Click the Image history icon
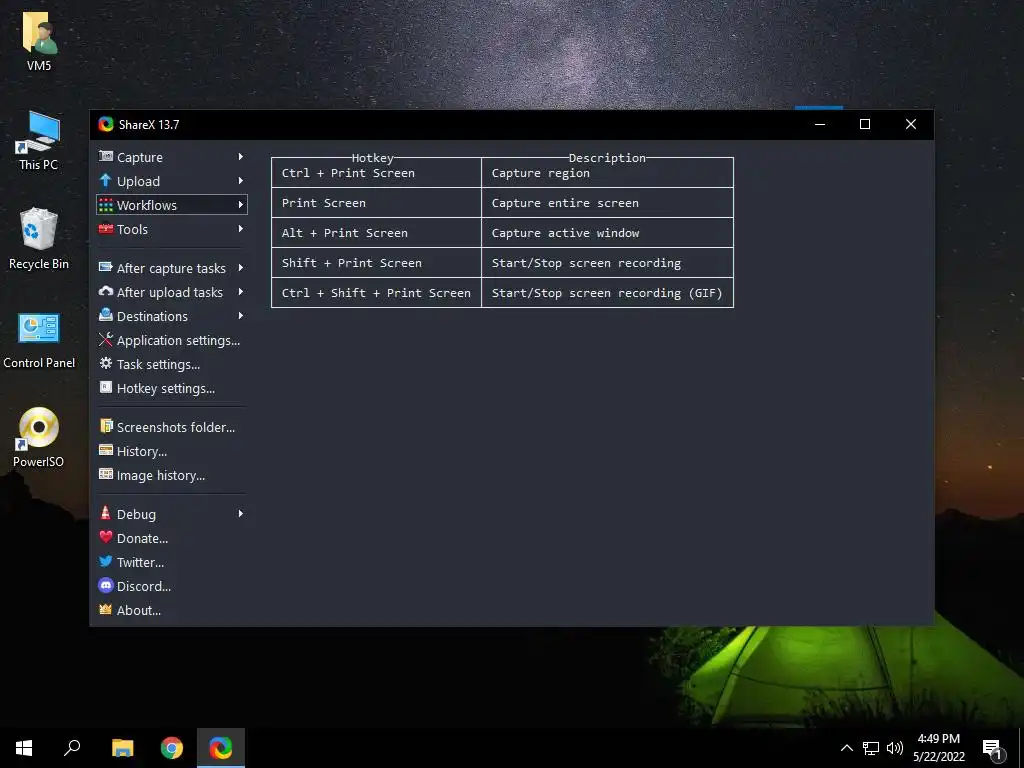The image size is (1024, 768). click(x=106, y=474)
